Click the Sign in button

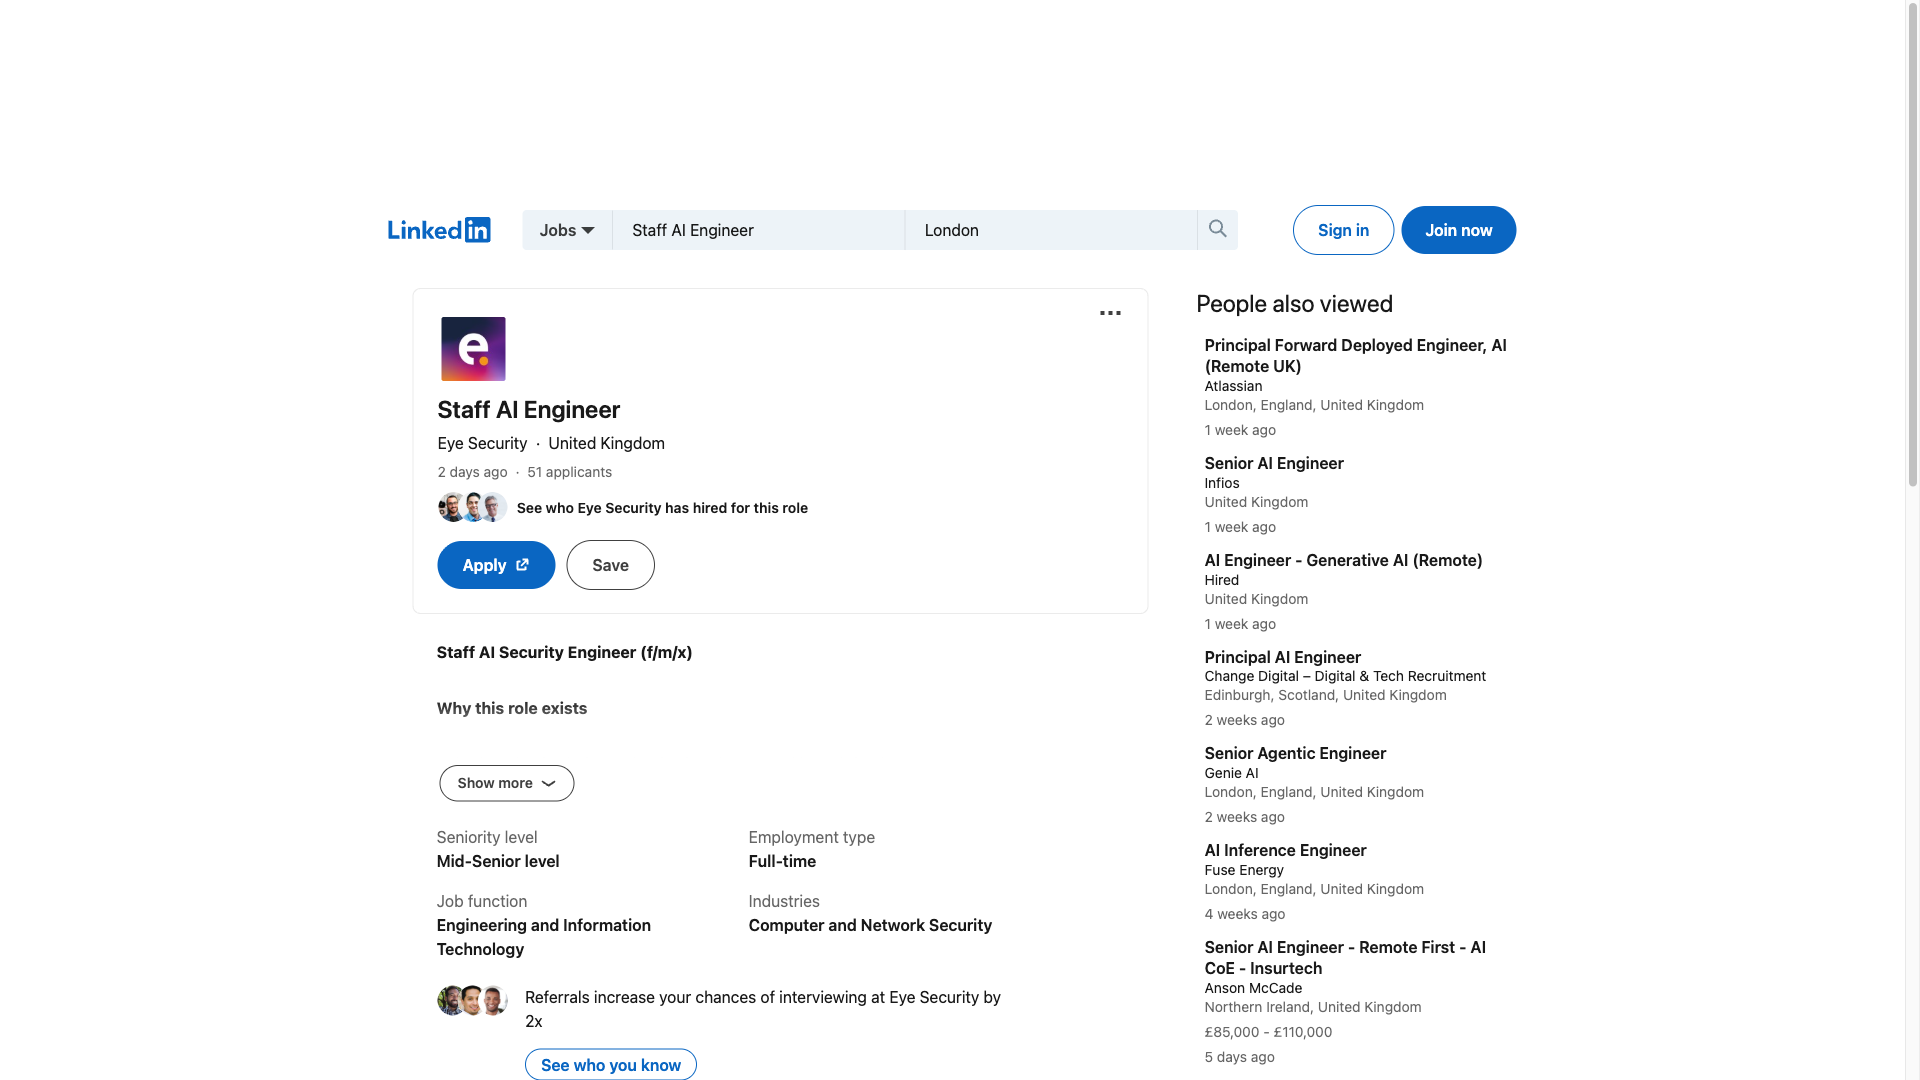tap(1343, 230)
